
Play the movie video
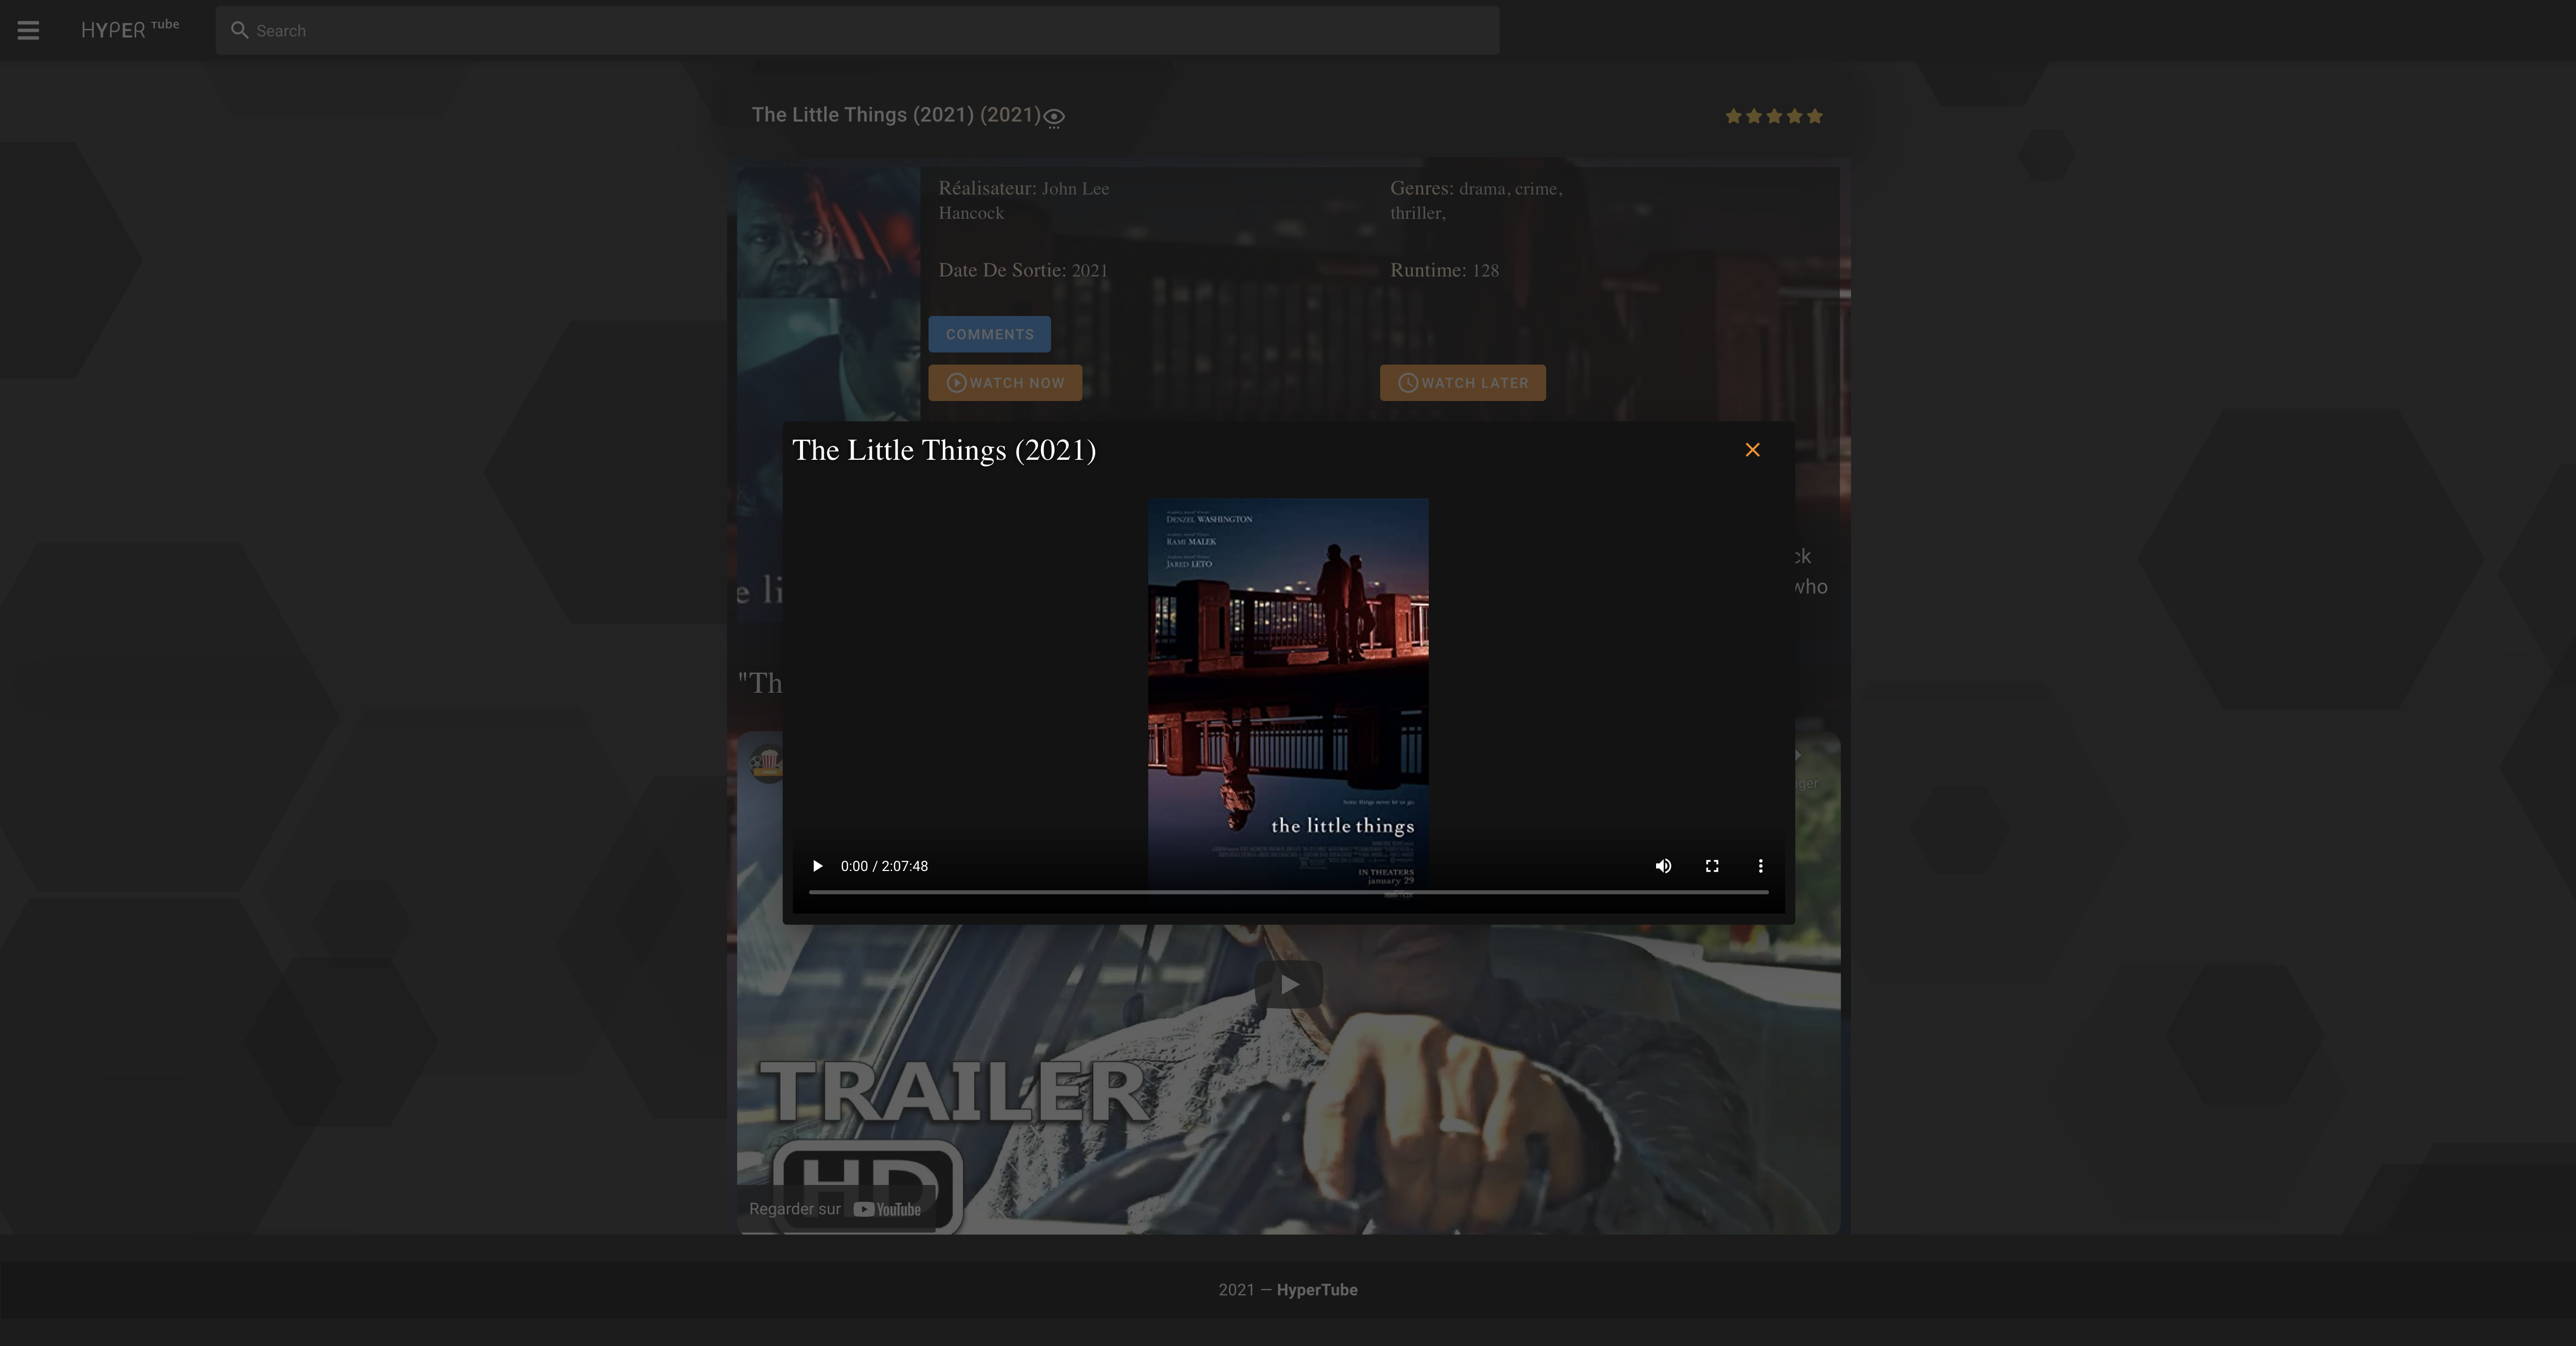(x=817, y=866)
